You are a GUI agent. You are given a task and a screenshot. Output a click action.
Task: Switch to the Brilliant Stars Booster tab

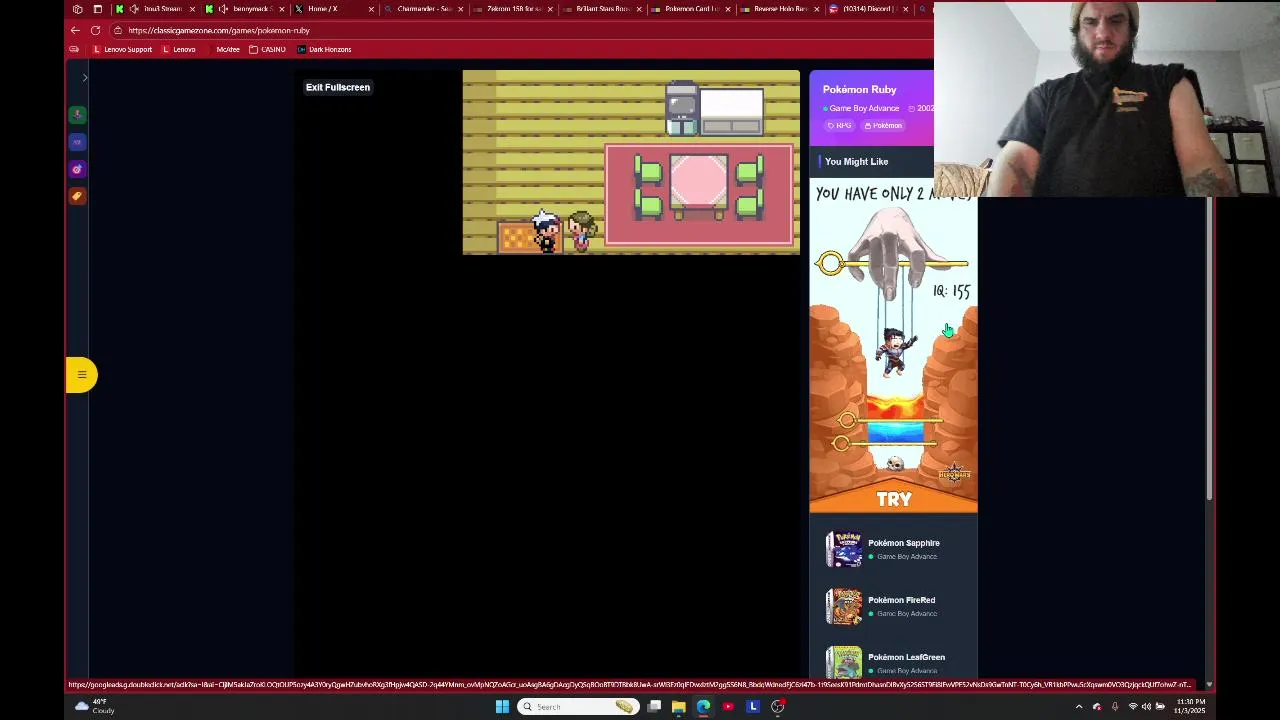click(602, 9)
